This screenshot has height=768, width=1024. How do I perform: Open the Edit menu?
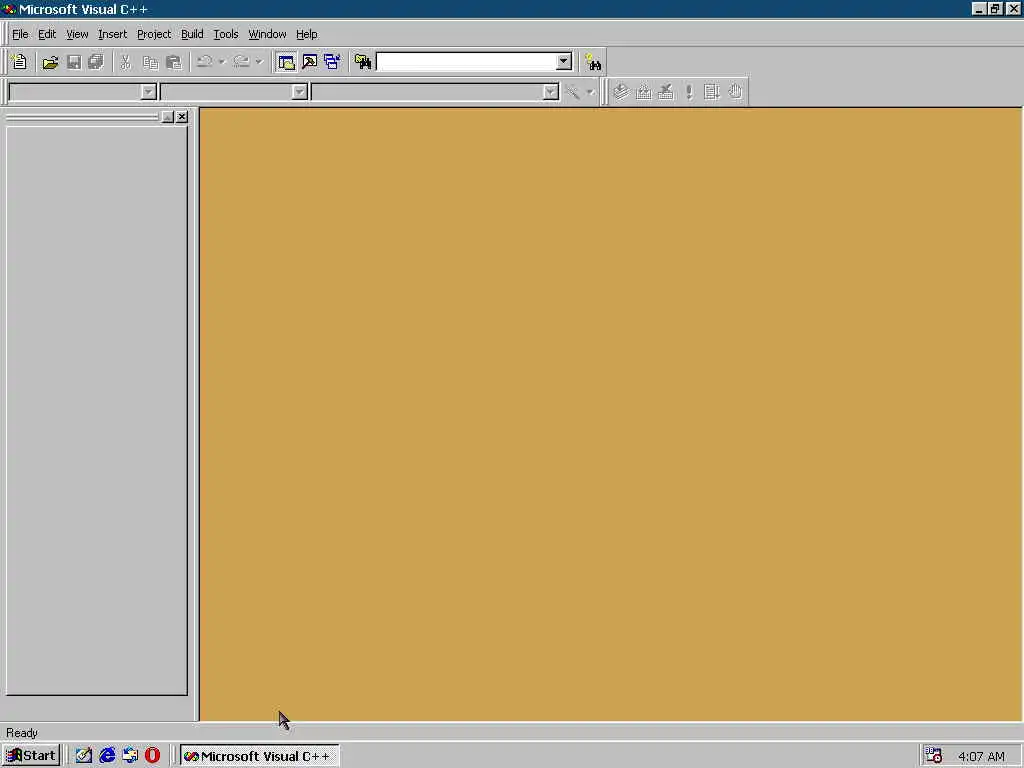[47, 35]
